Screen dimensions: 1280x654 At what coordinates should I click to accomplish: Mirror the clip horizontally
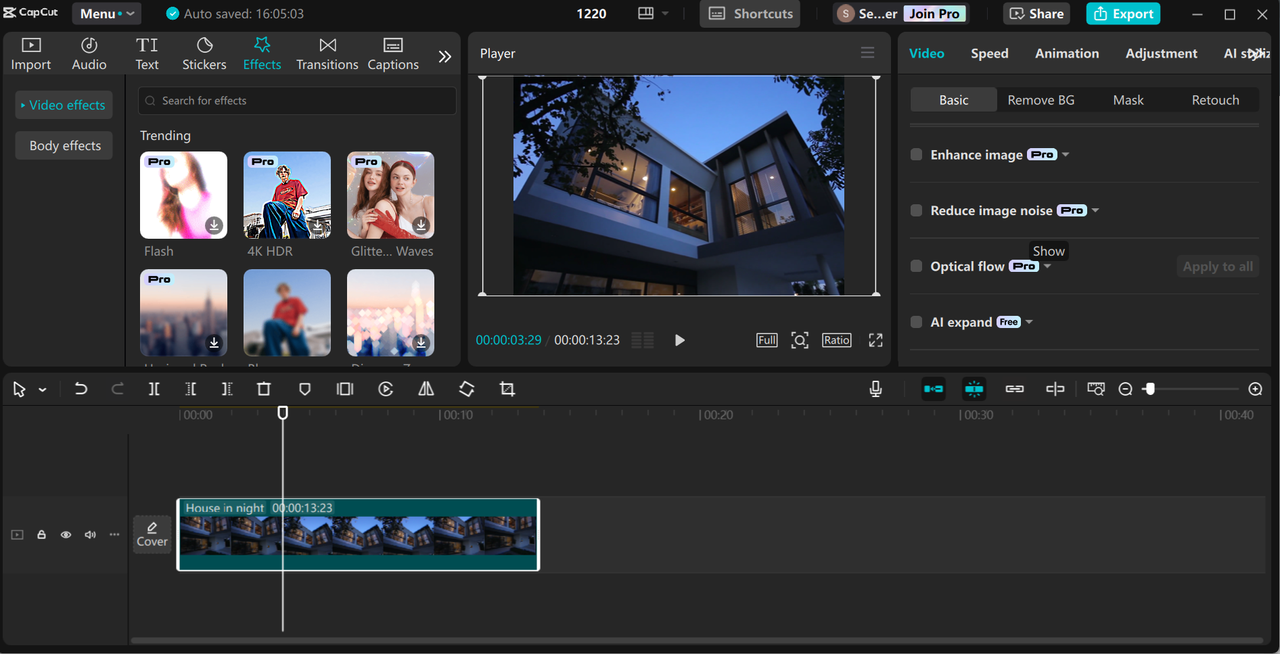[426, 389]
